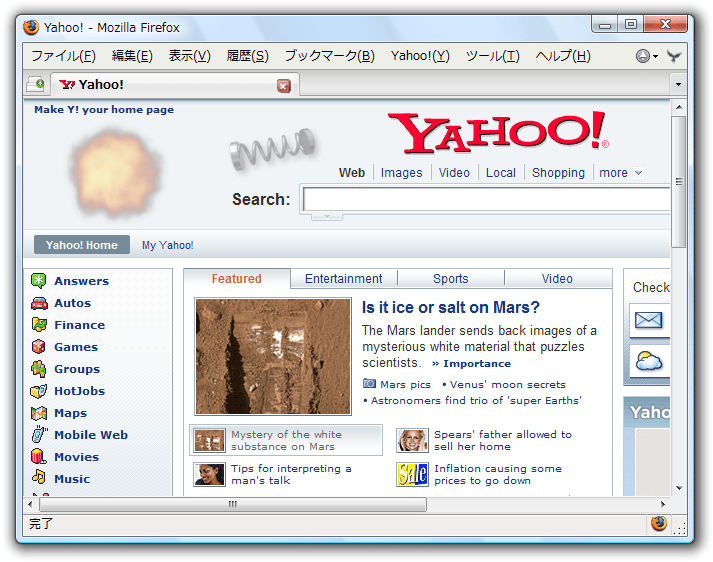Image resolution: width=713 pixels, height=562 pixels.
Task: Close the Yahoo! tab
Action: point(284,85)
